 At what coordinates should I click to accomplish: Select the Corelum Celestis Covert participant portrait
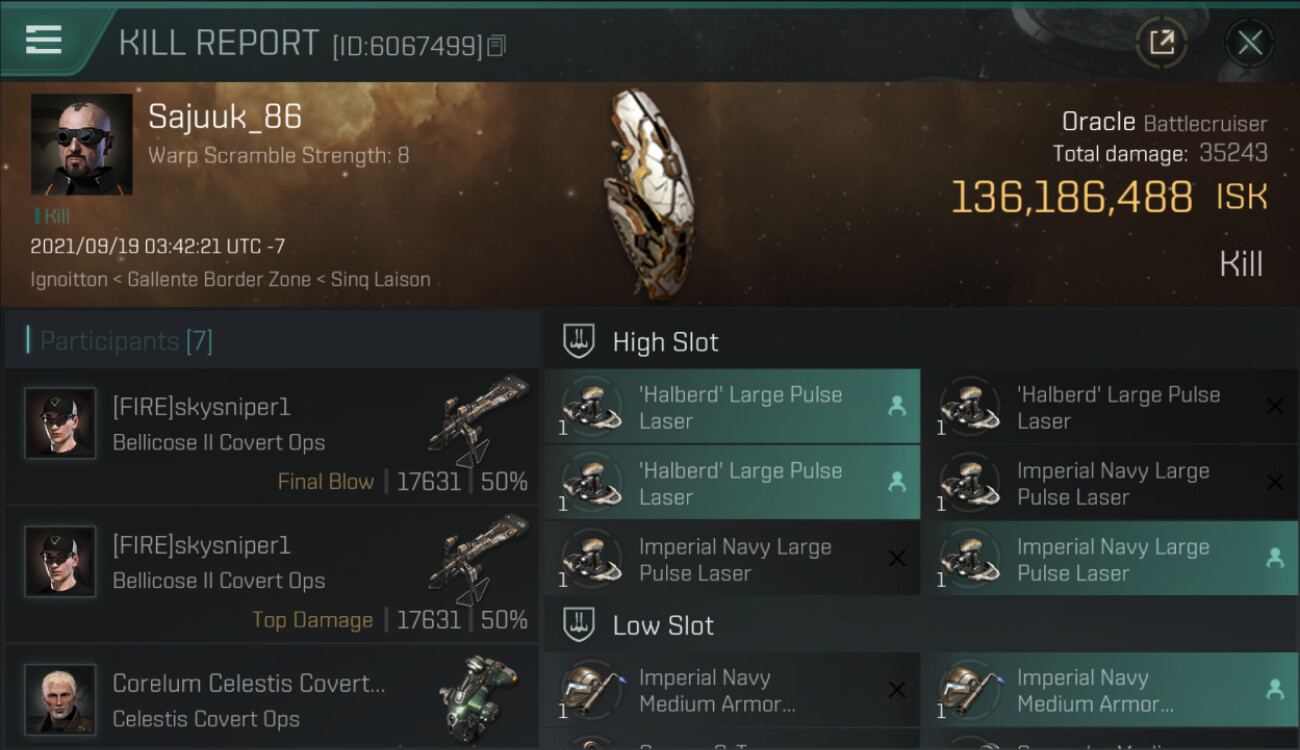coord(60,698)
